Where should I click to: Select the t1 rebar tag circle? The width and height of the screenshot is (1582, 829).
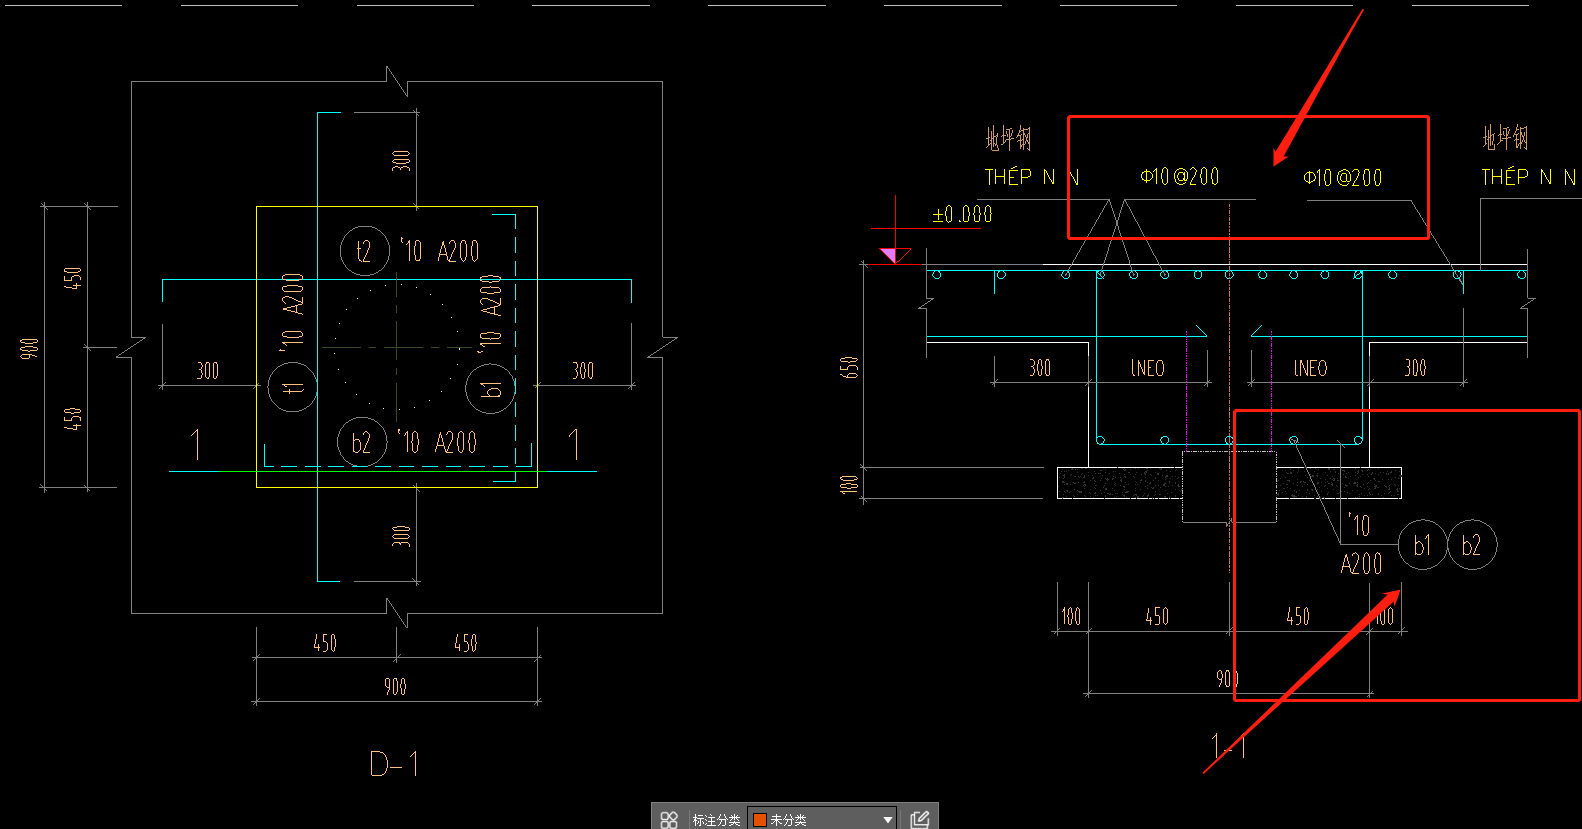click(292, 387)
